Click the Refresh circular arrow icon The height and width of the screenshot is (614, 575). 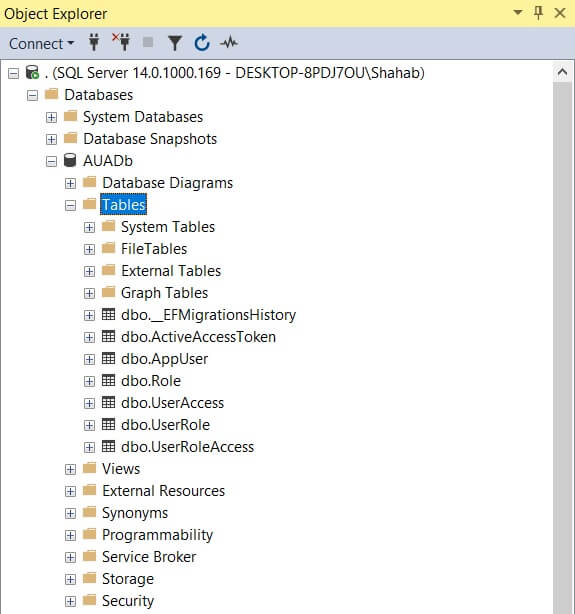[x=202, y=43]
